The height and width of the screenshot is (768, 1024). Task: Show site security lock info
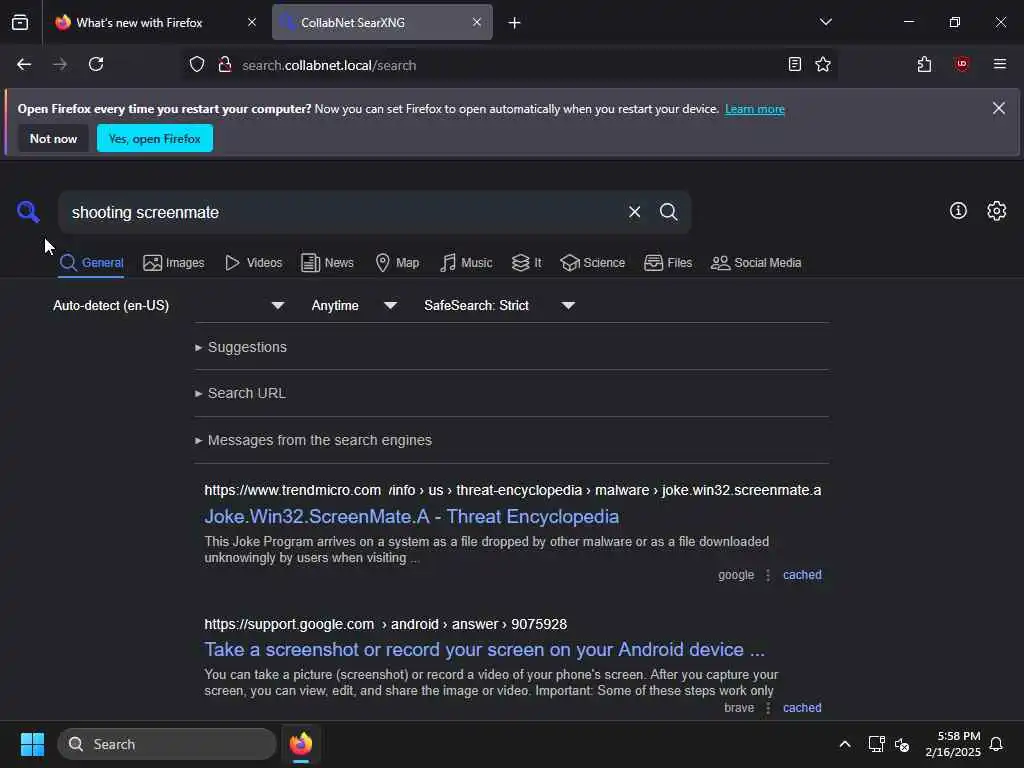(225, 65)
